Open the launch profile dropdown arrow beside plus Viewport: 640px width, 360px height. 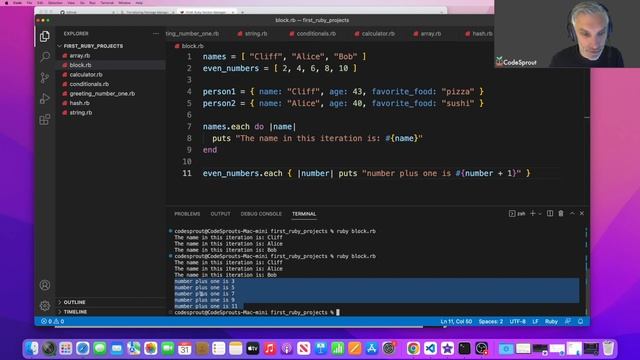point(540,214)
